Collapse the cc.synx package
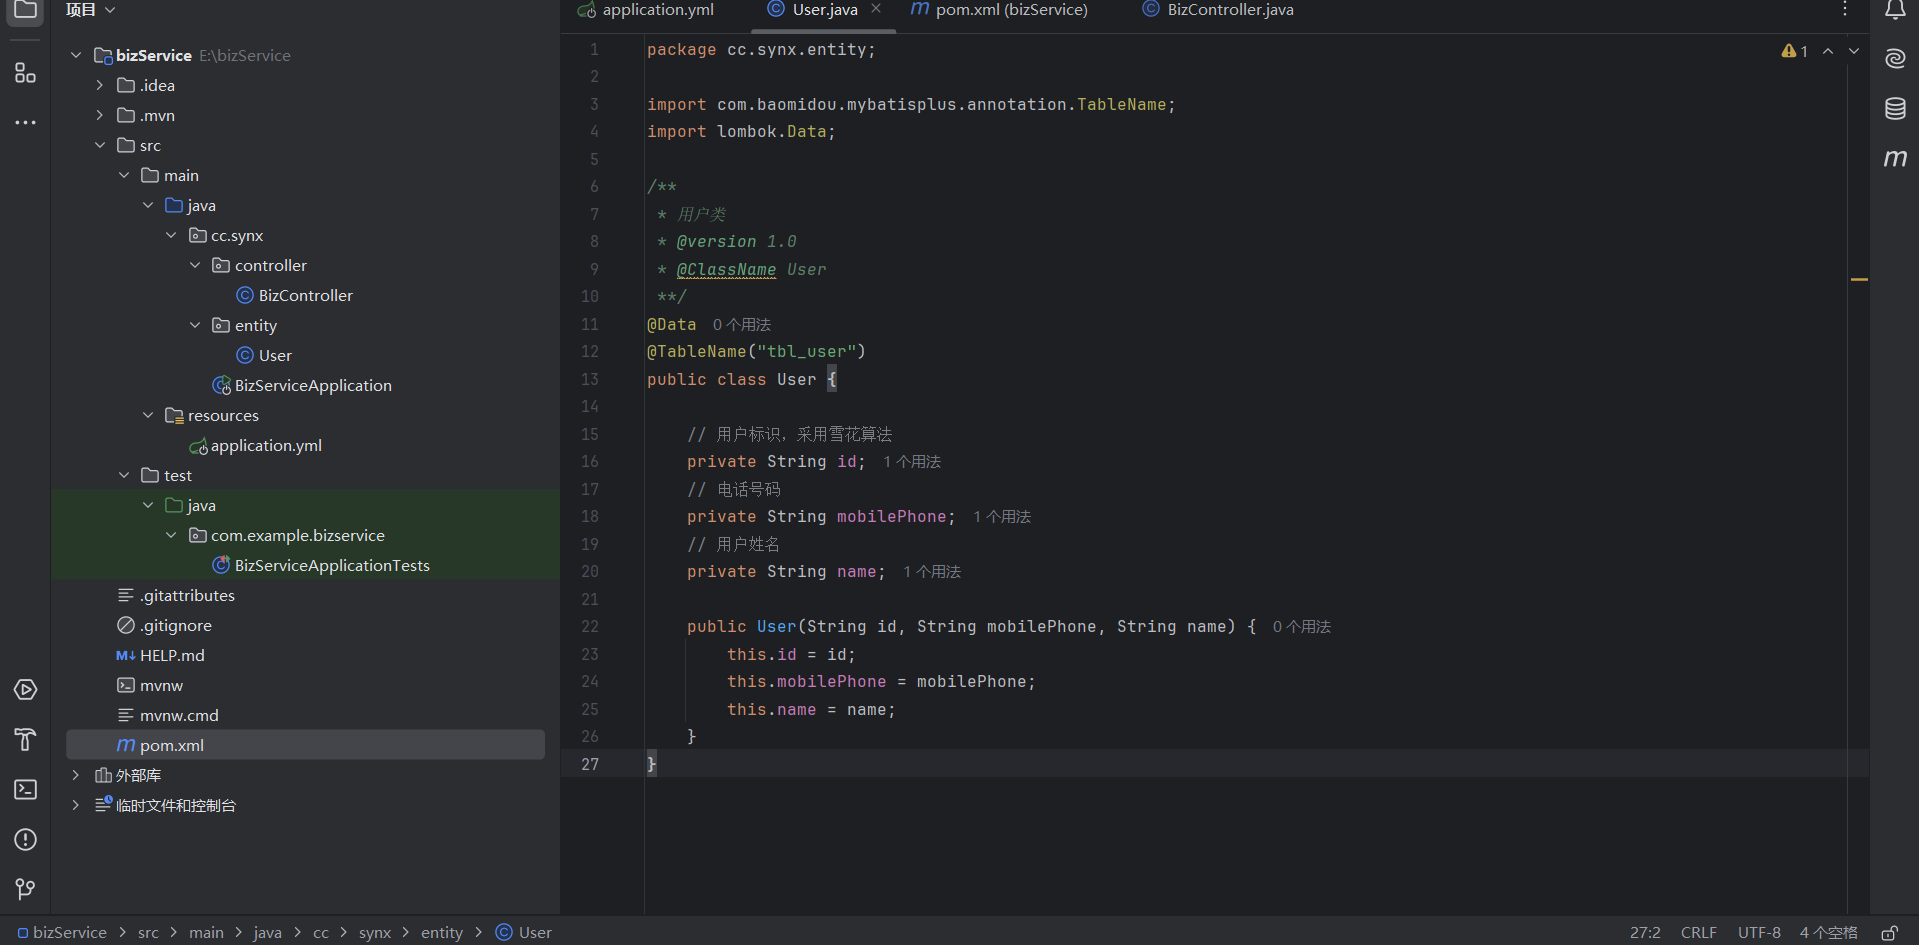This screenshot has width=1919, height=945. (171, 236)
